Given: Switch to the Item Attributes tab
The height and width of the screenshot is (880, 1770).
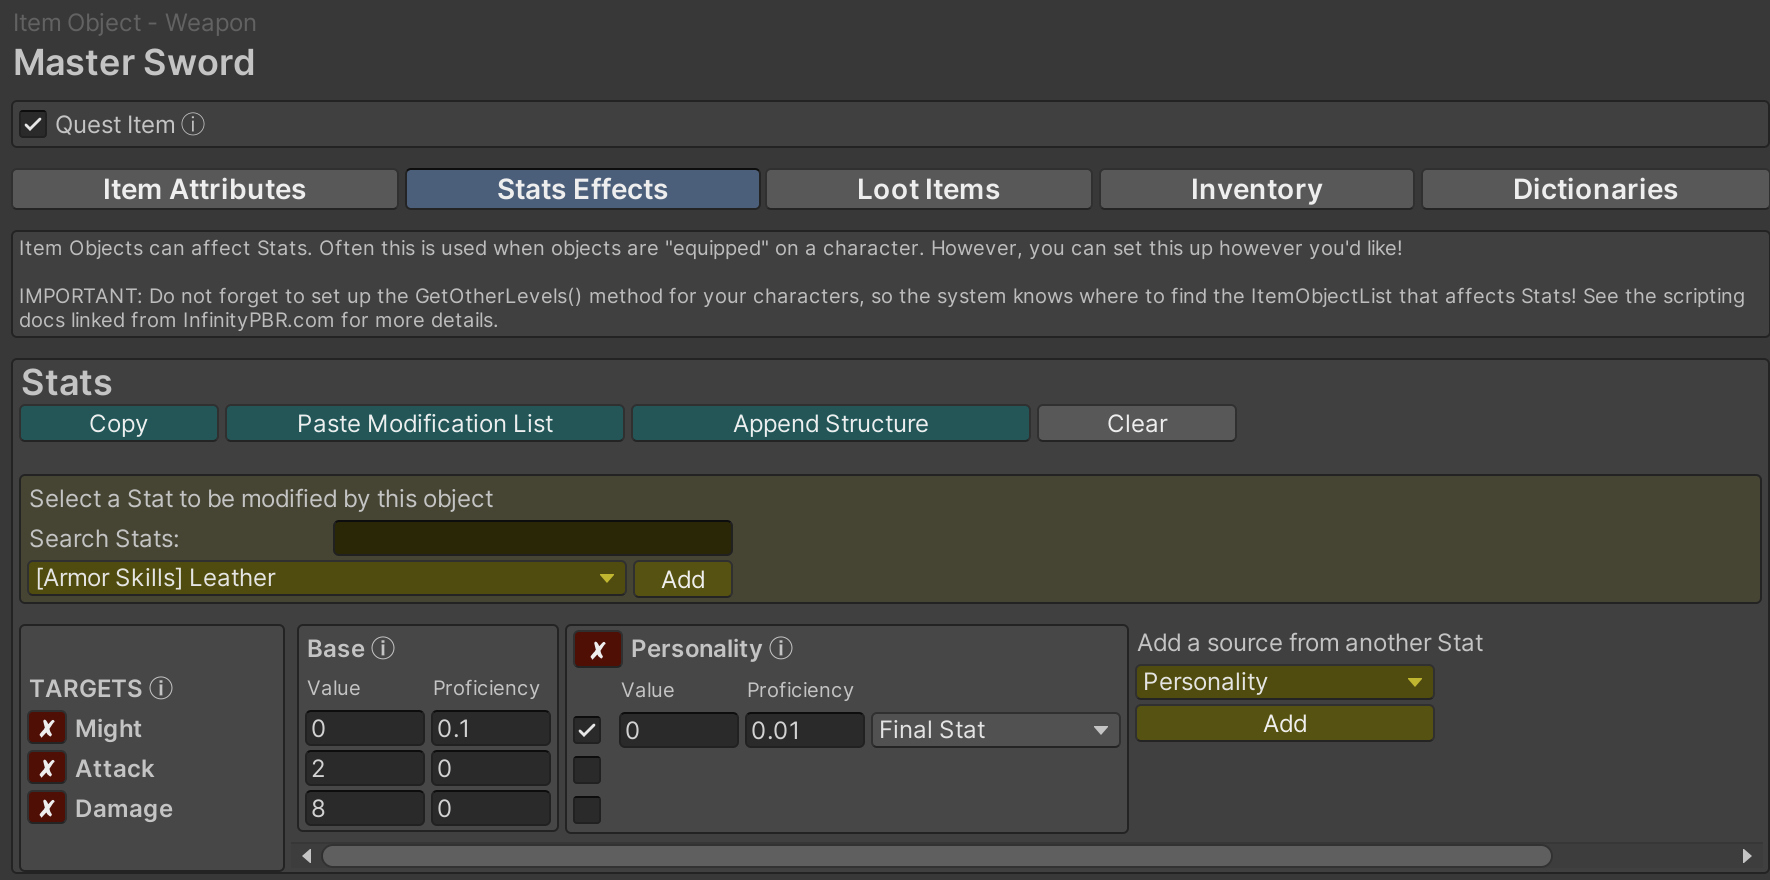Looking at the screenshot, I should pos(204,189).
